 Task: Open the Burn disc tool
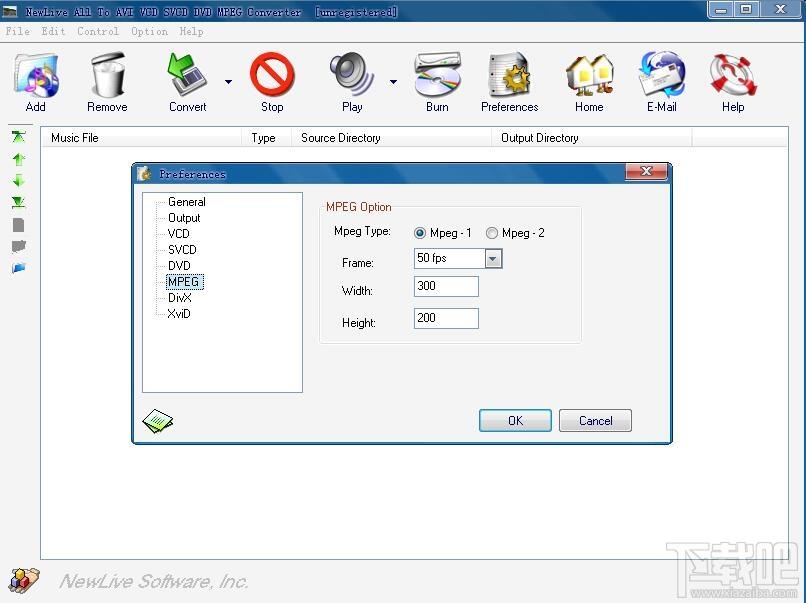tap(437, 76)
